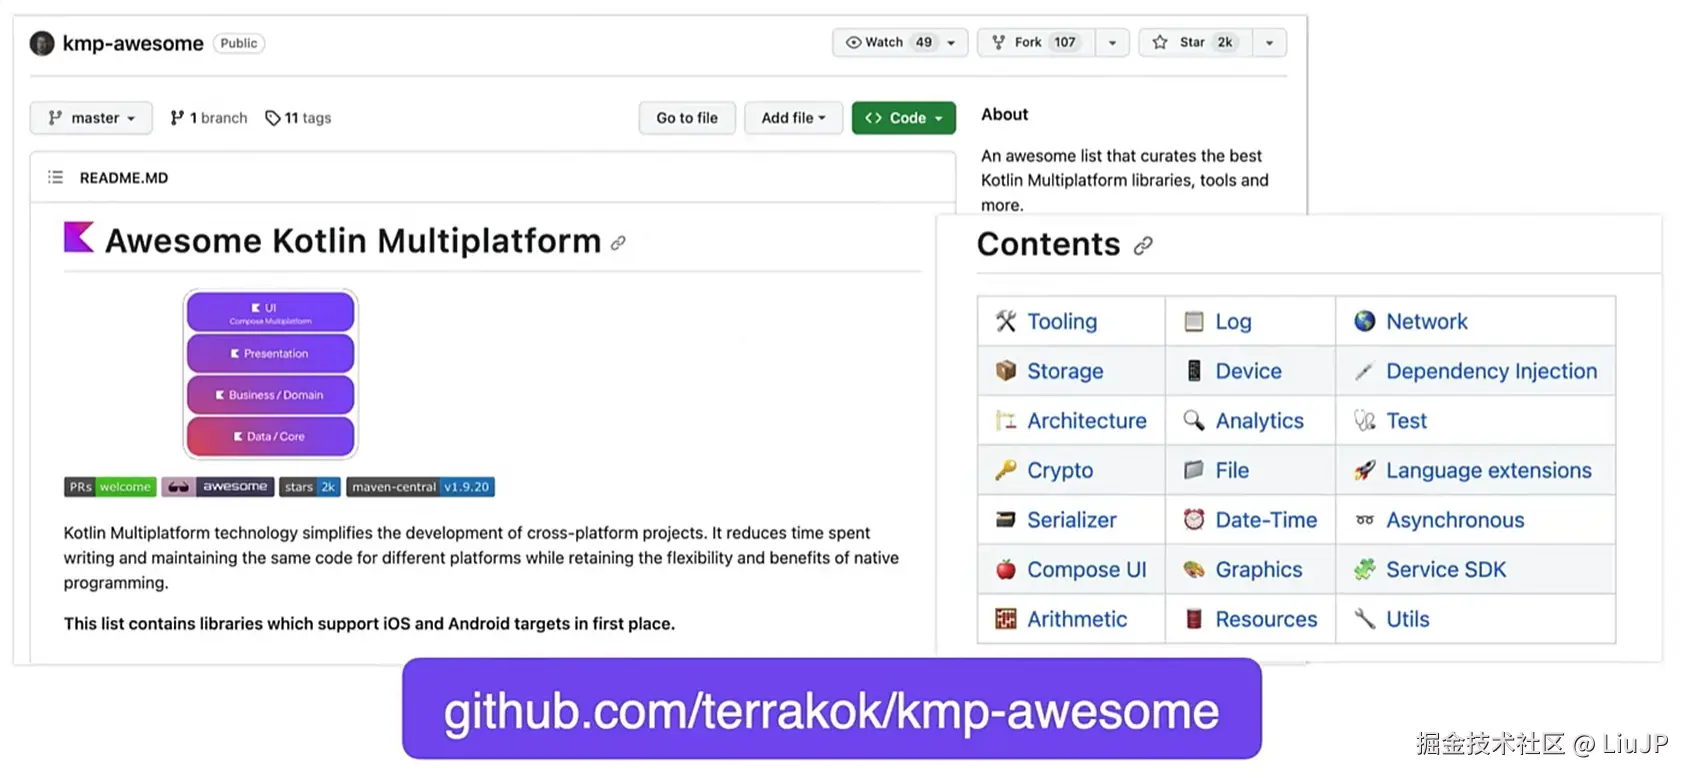Open the Crypto section link
The width and height of the screenshot is (1691, 780).
1060,470
